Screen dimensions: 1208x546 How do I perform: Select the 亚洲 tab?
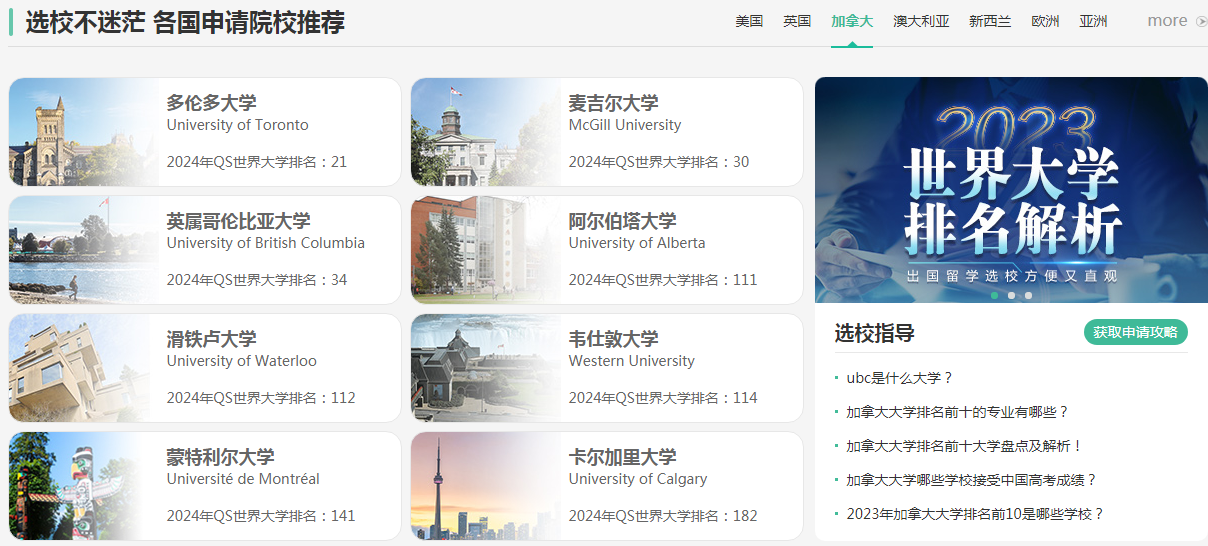point(1093,21)
